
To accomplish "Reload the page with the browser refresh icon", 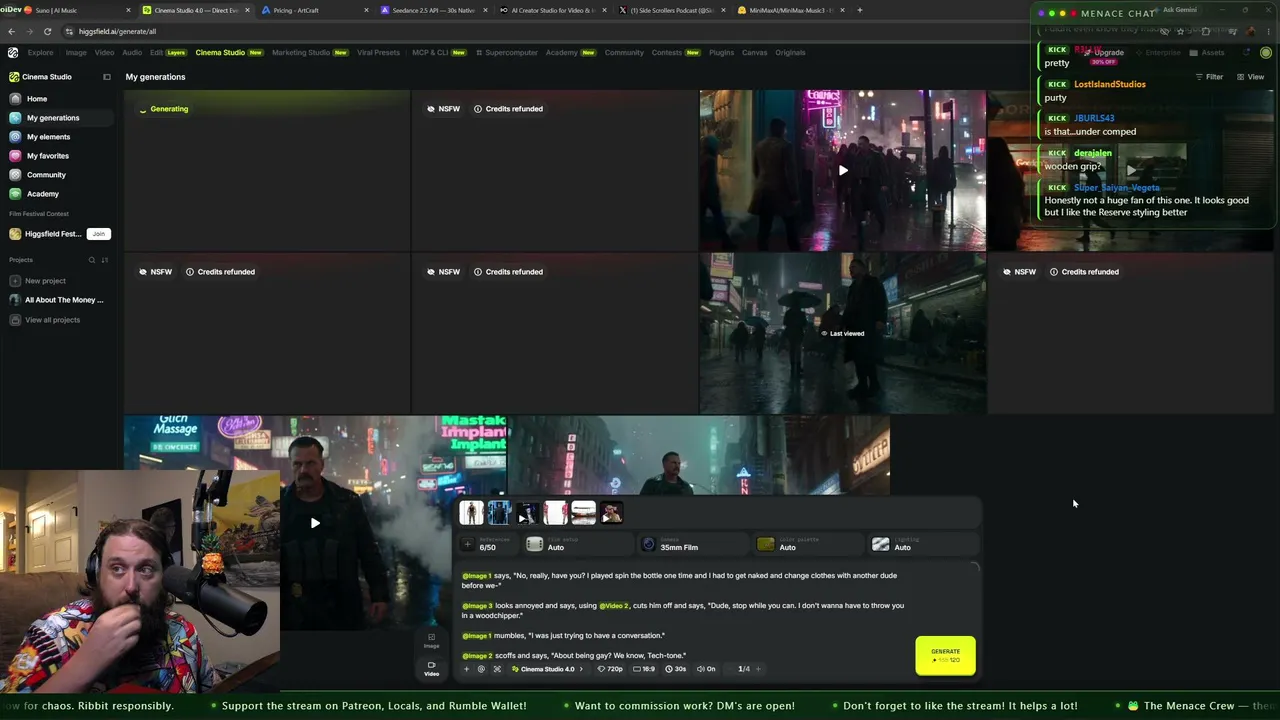I will (x=47, y=31).
